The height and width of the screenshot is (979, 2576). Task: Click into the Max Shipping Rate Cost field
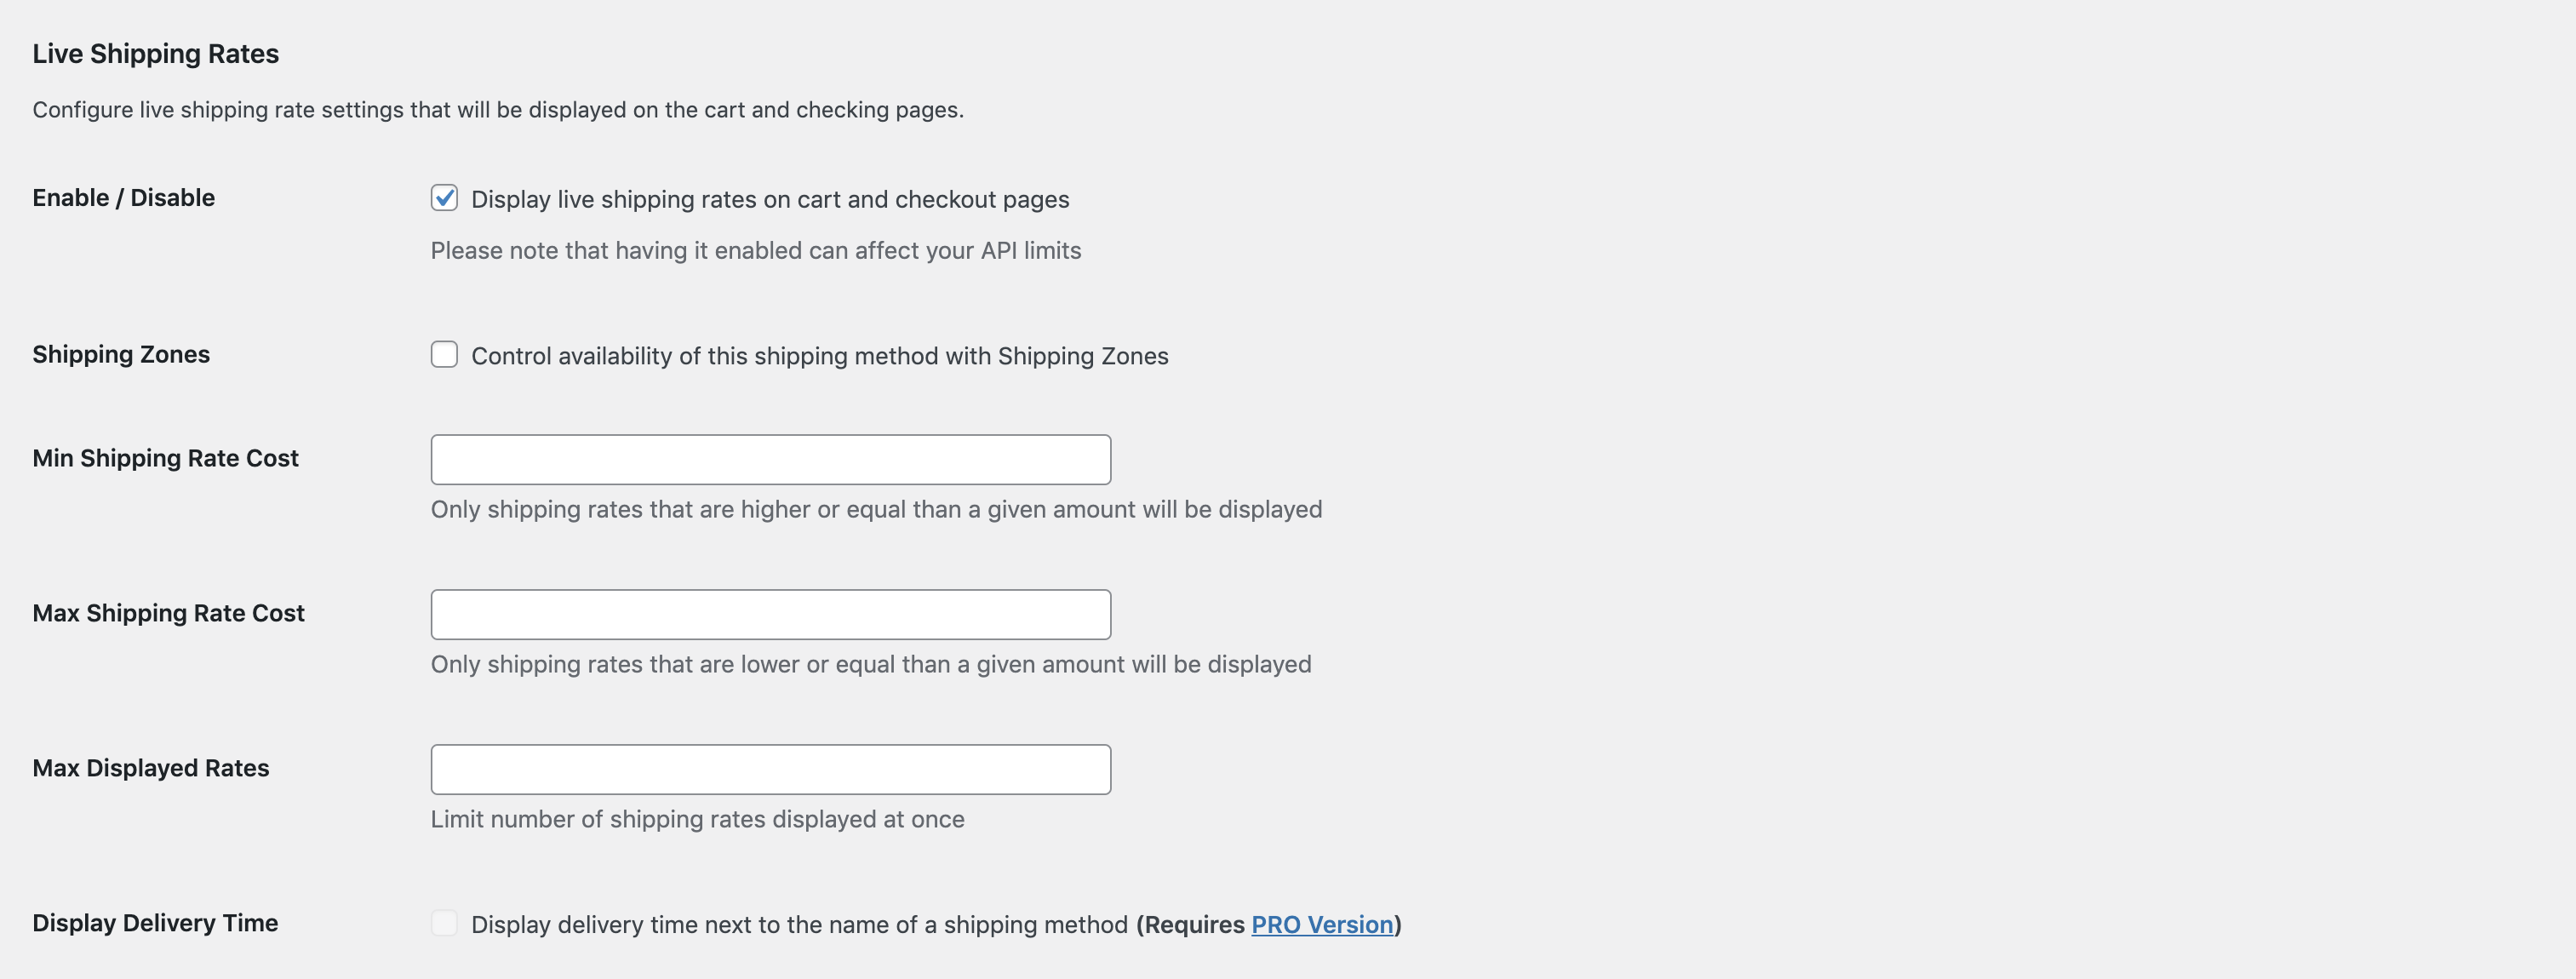[x=771, y=614]
